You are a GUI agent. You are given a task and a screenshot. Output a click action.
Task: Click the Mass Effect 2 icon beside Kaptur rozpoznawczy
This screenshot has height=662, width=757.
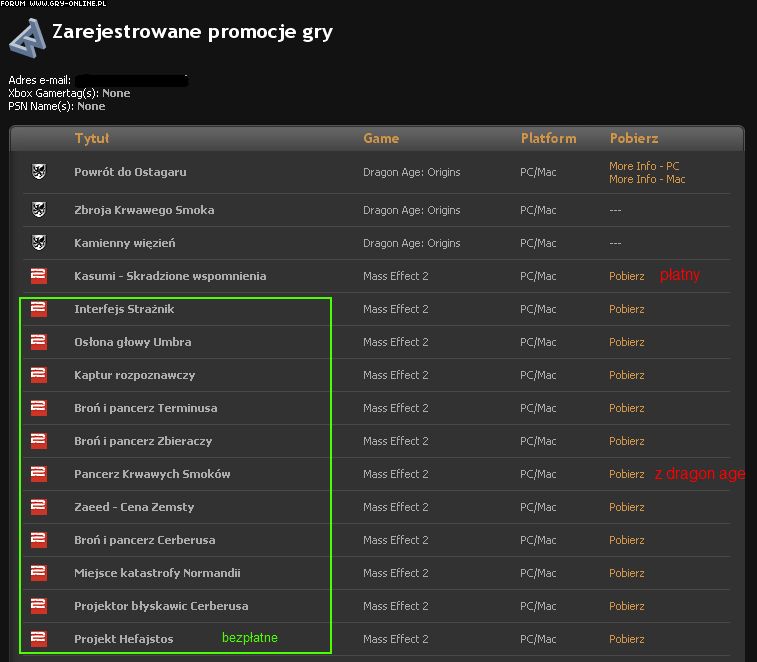(x=39, y=374)
